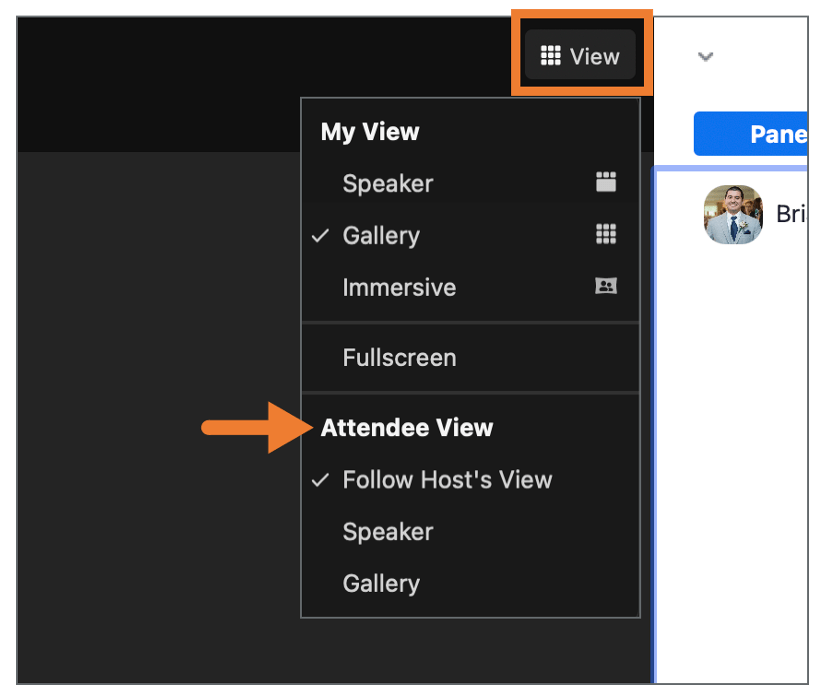Set Attendee View to Speaker
This screenshot has width=830, height=700.
[388, 532]
